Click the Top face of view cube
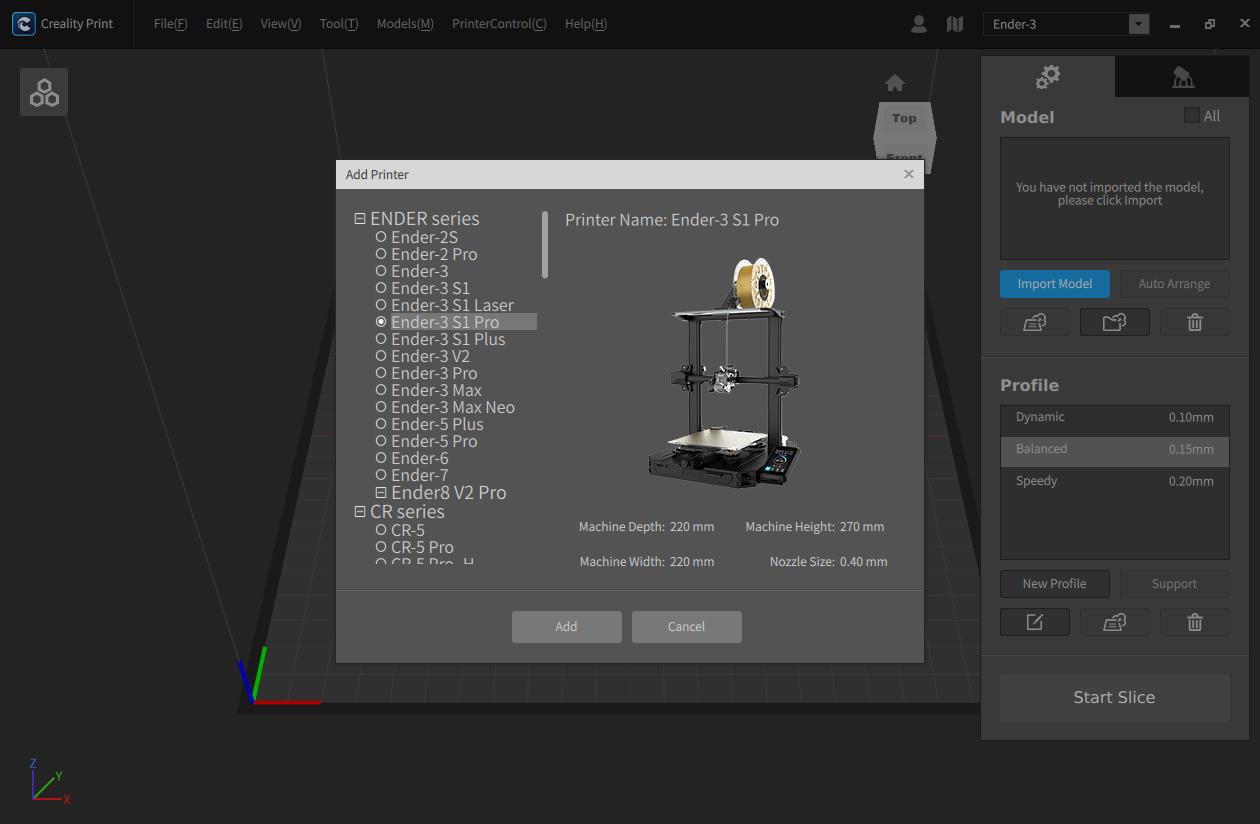The height and width of the screenshot is (824, 1260). click(x=904, y=118)
